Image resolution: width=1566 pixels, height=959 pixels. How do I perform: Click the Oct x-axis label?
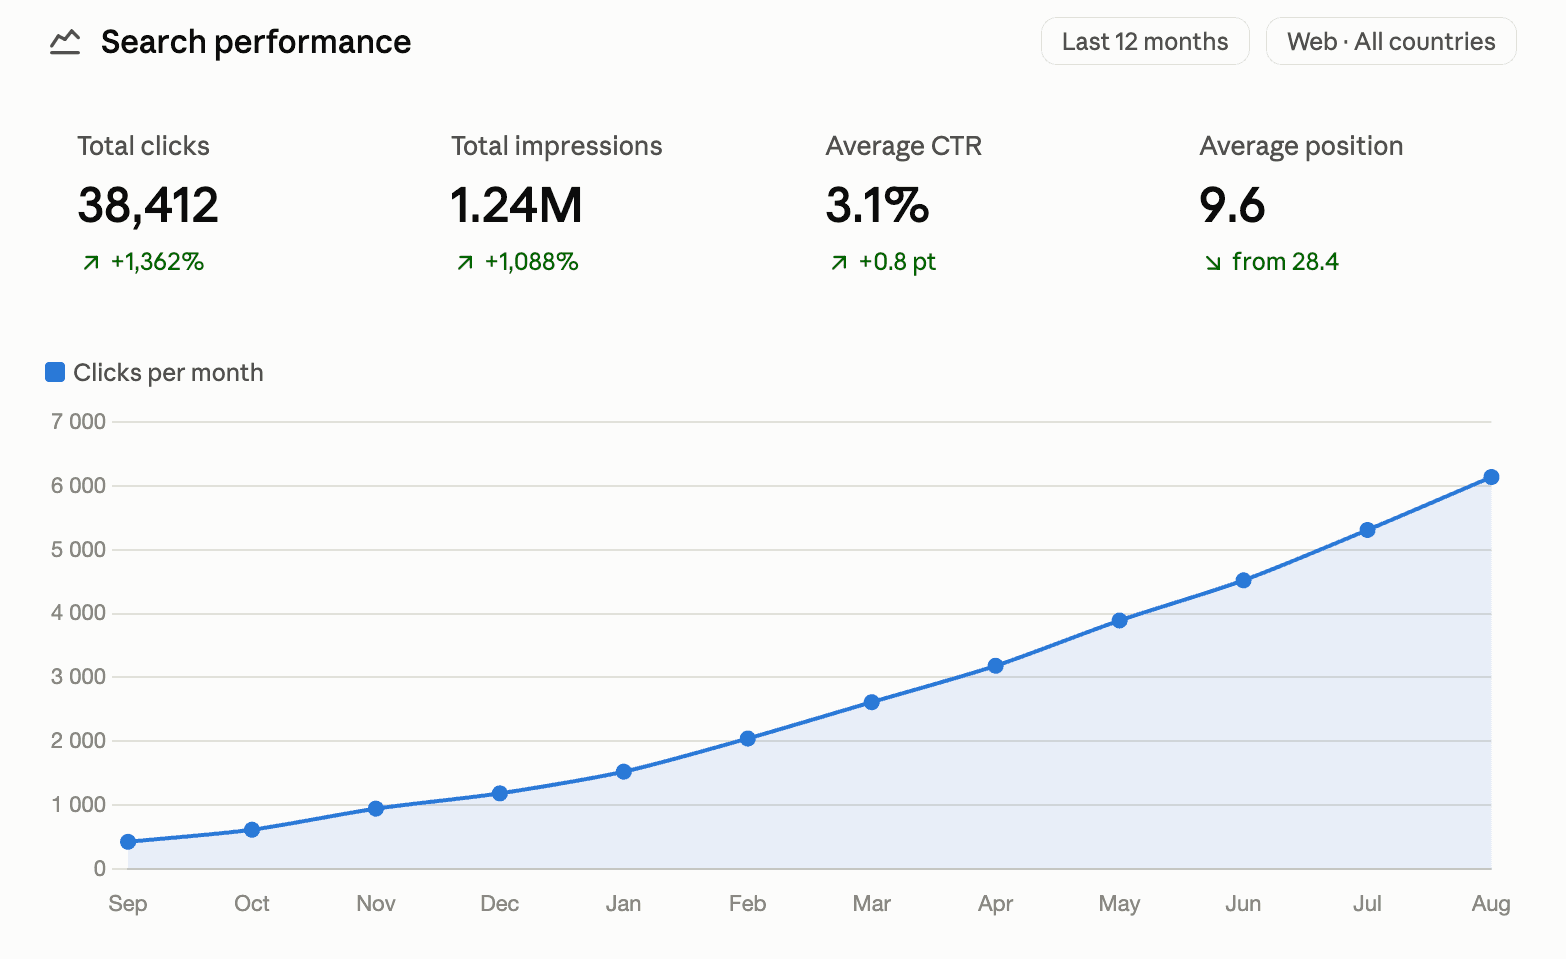point(252,904)
